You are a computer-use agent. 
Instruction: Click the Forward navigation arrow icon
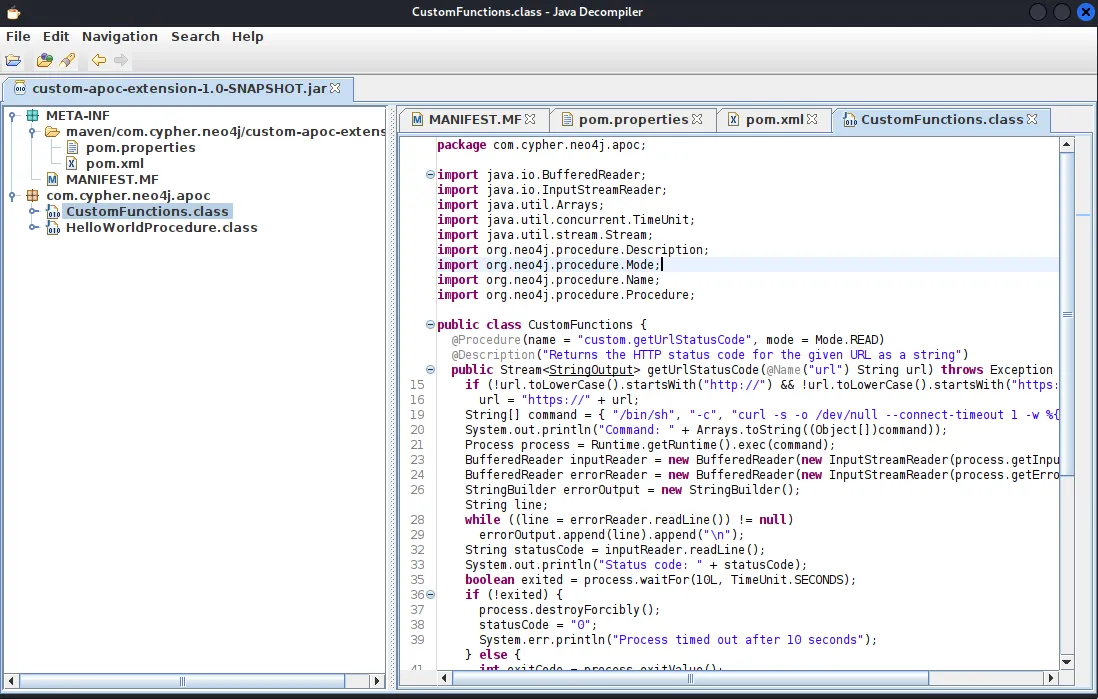pyautogui.click(x=121, y=60)
